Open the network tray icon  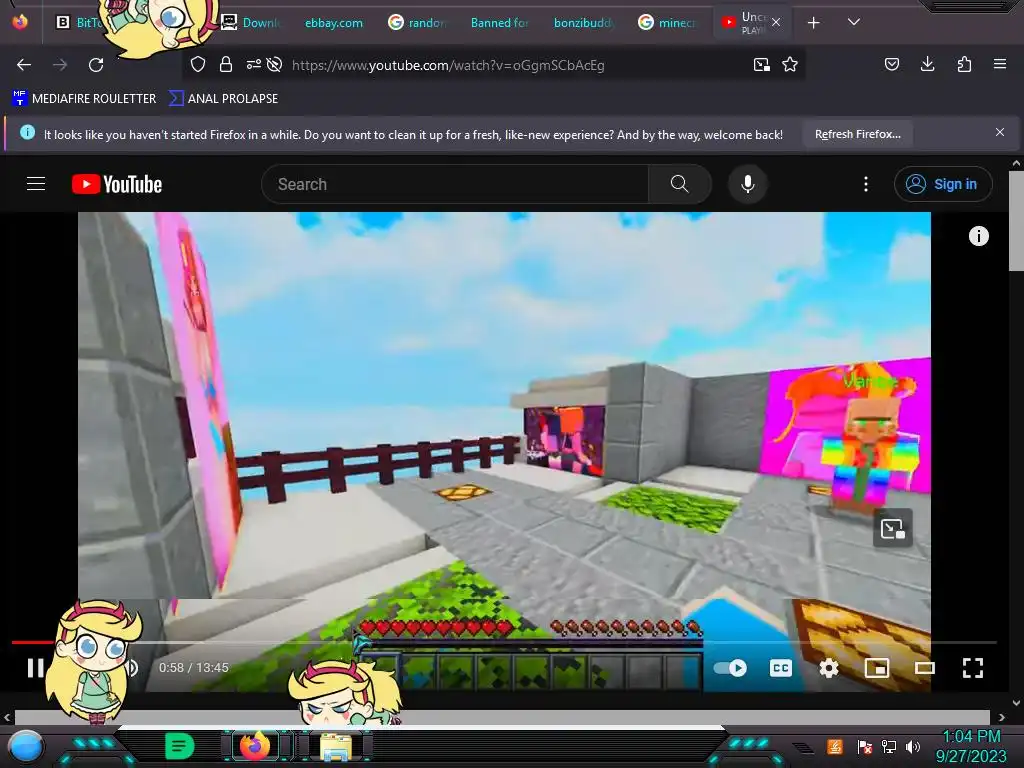(889, 746)
